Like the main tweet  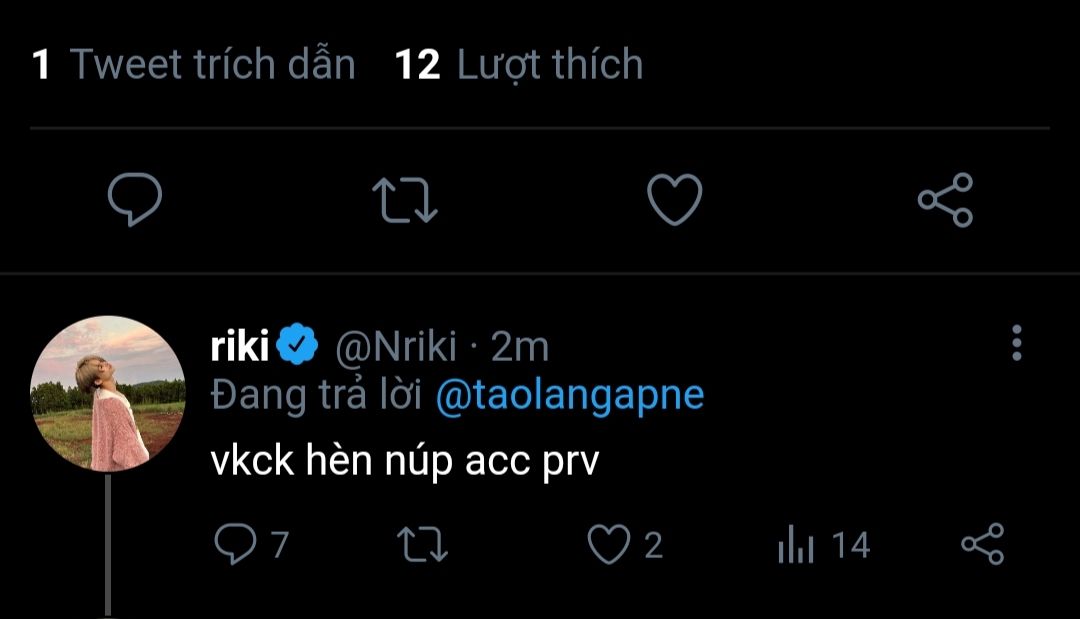point(675,199)
